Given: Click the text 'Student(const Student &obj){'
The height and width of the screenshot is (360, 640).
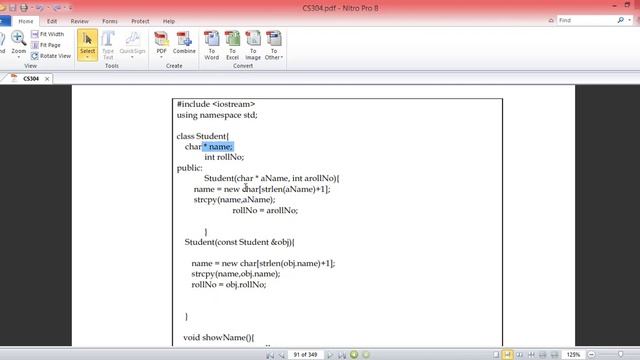Looking at the screenshot, I should [240, 242].
